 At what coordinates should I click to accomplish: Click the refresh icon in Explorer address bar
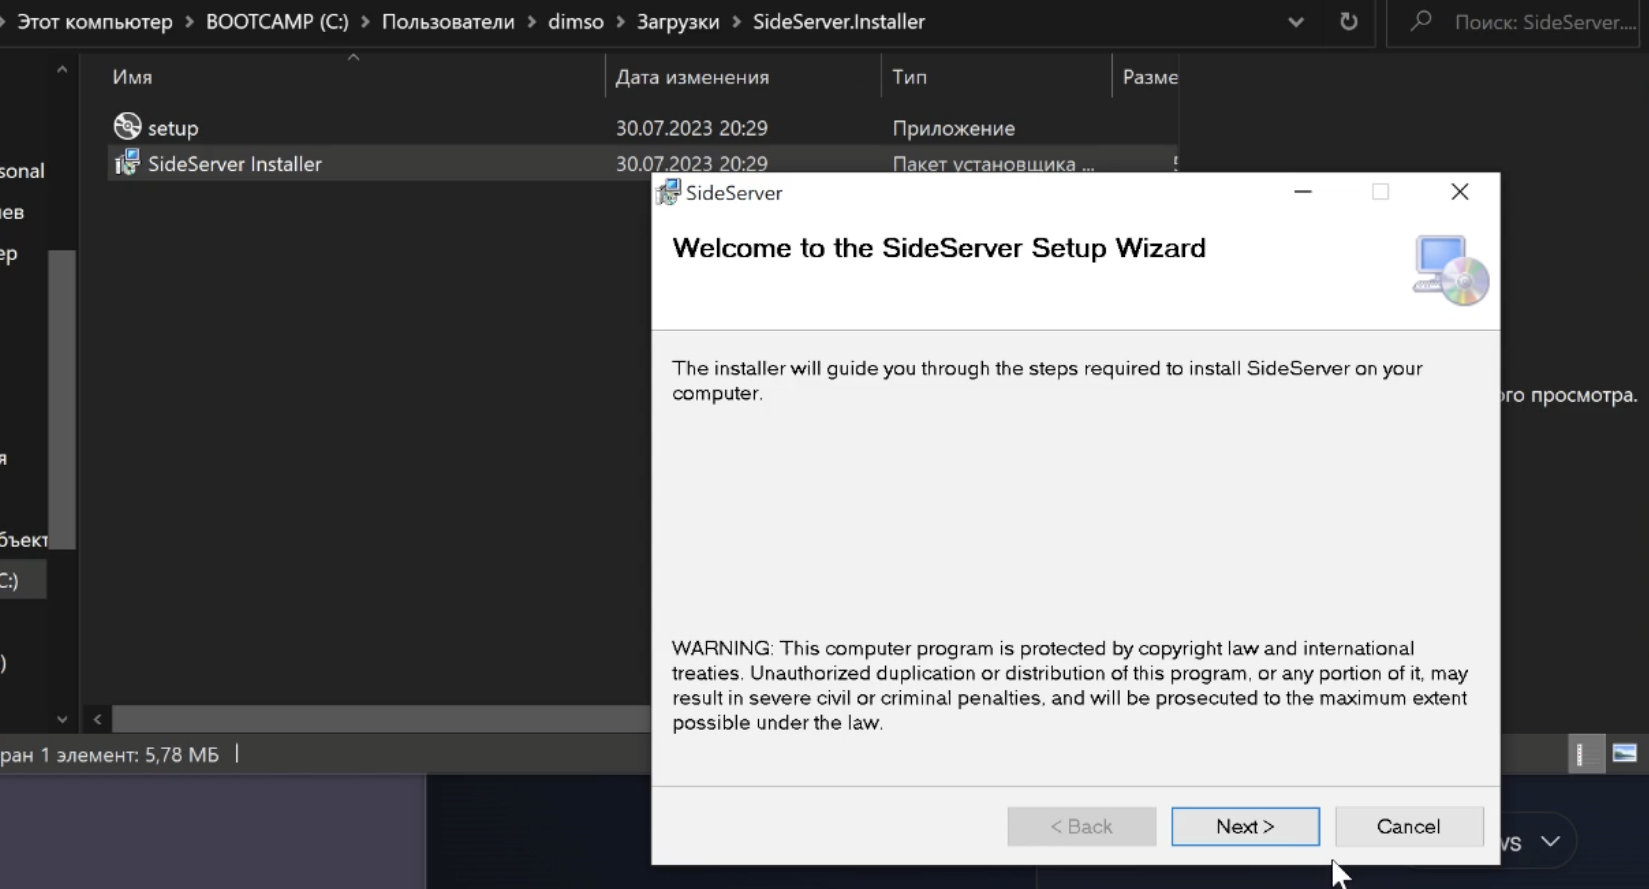1349,21
